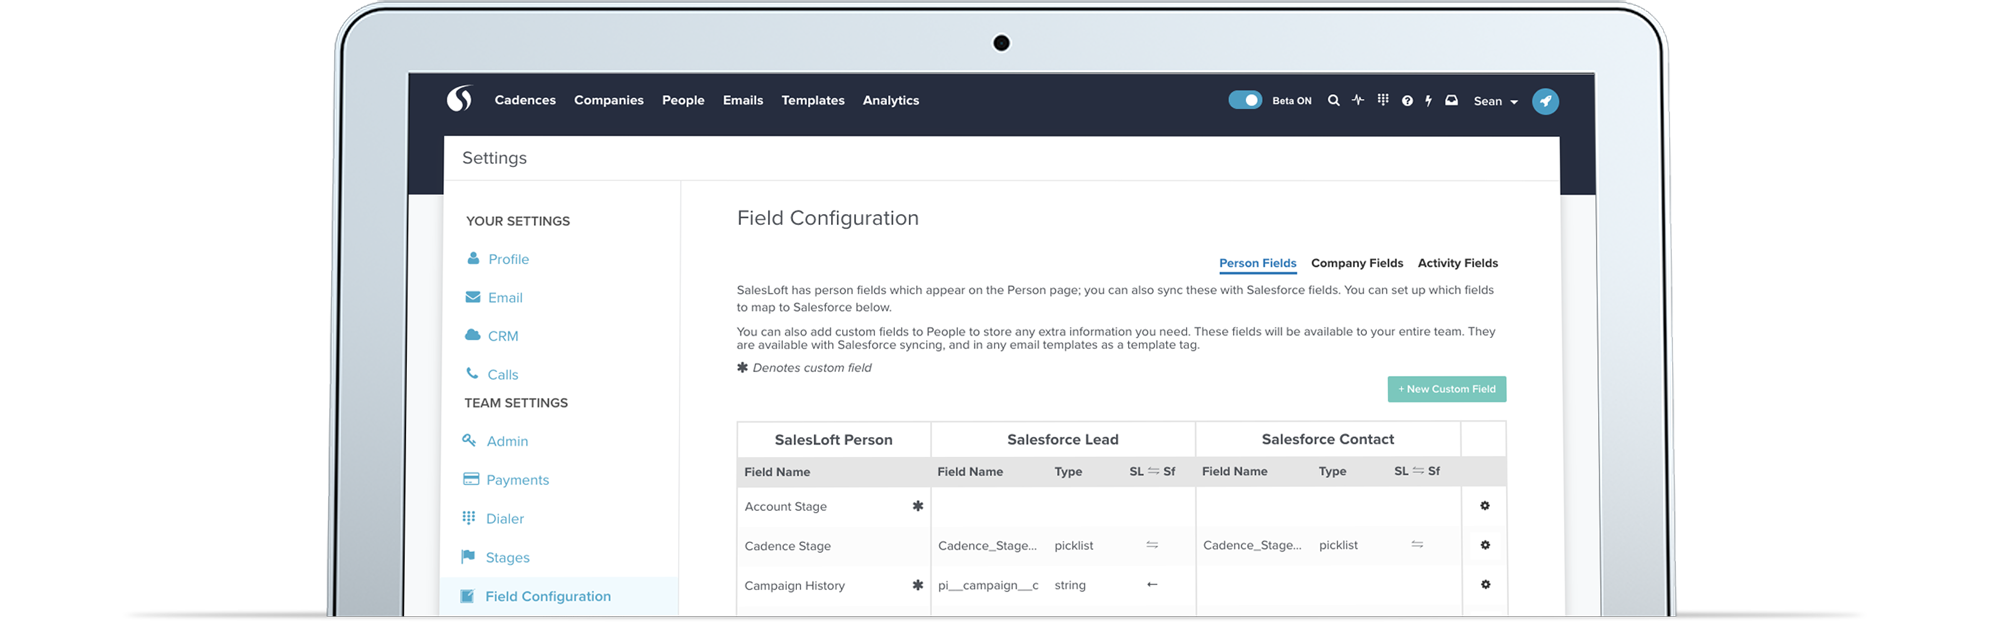Open the inbox tray icon
Viewport: 2000px width, 629px height.
(1451, 100)
